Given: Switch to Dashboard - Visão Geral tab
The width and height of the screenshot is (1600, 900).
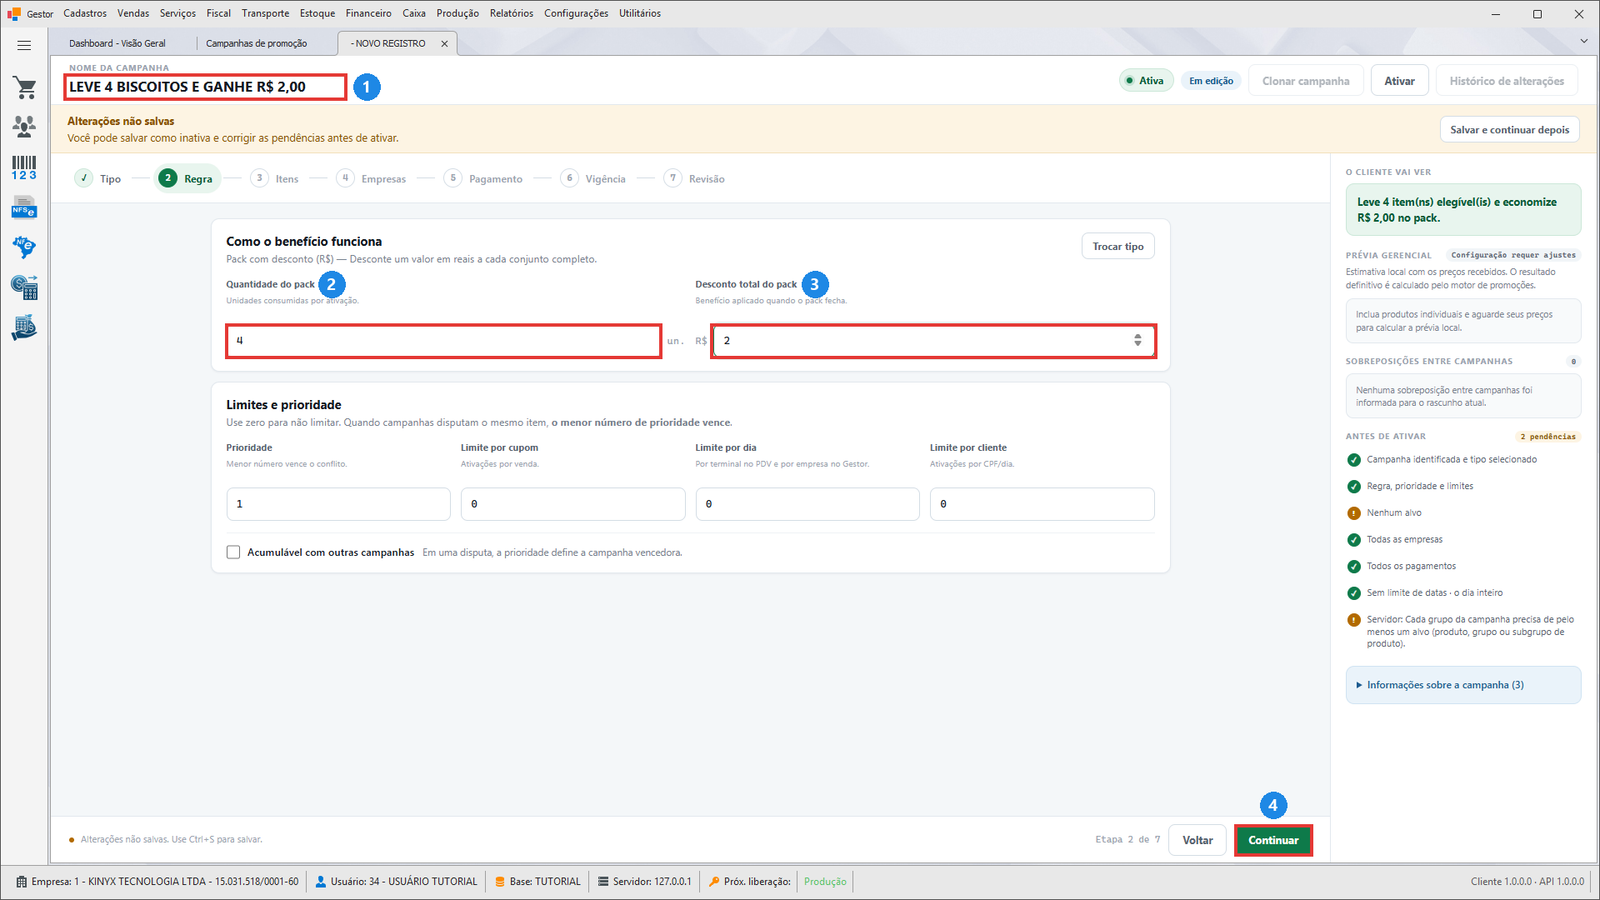Looking at the screenshot, I should pyautogui.click(x=118, y=44).
